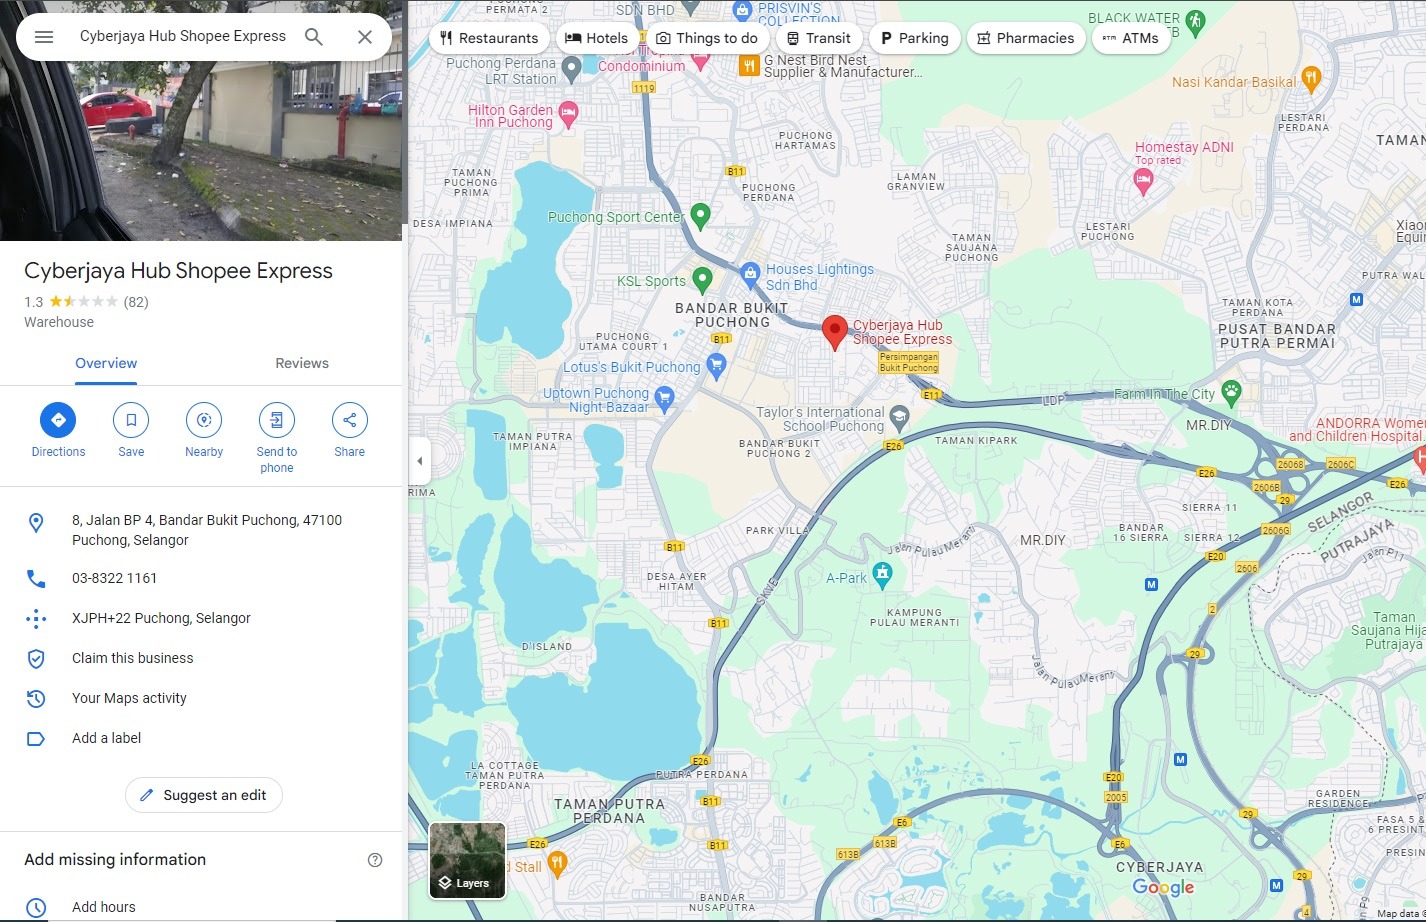This screenshot has width=1426, height=922.
Task: Click the G Nest Bird Nest restaurant pin
Action: tap(749, 66)
